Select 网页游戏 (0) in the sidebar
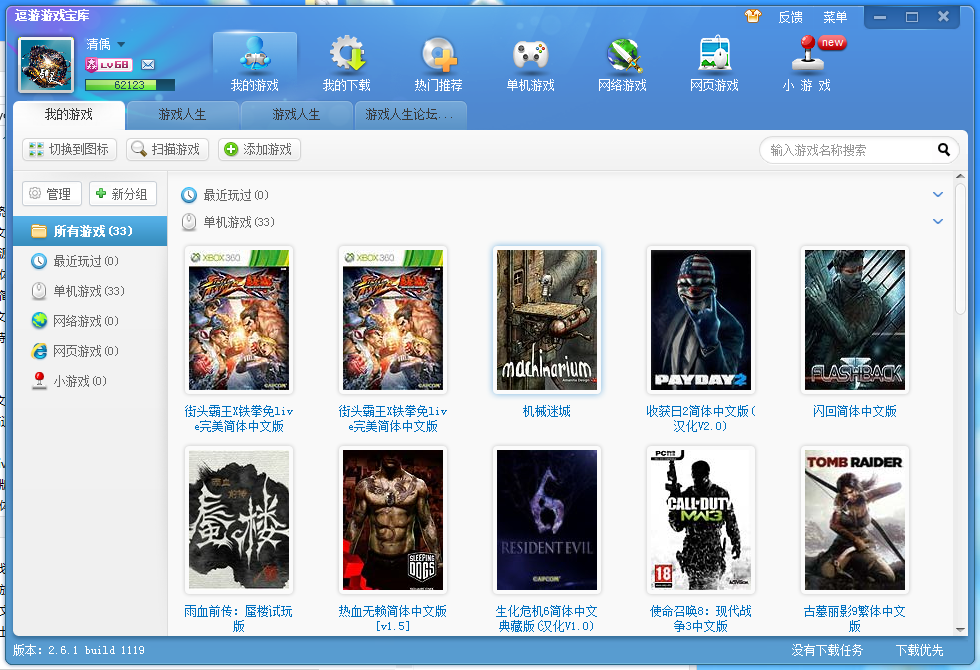The image size is (980, 670). point(90,351)
